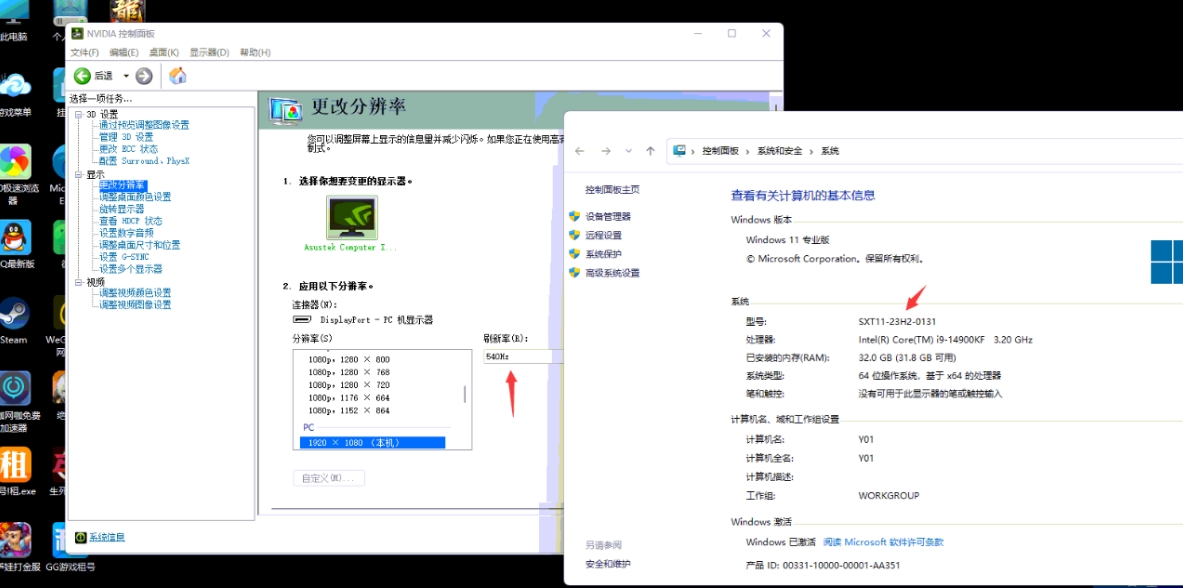The height and width of the screenshot is (588, 1183).
Task: Select resolution 1080p, 1152 × 864
Action: pyautogui.click(x=349, y=411)
